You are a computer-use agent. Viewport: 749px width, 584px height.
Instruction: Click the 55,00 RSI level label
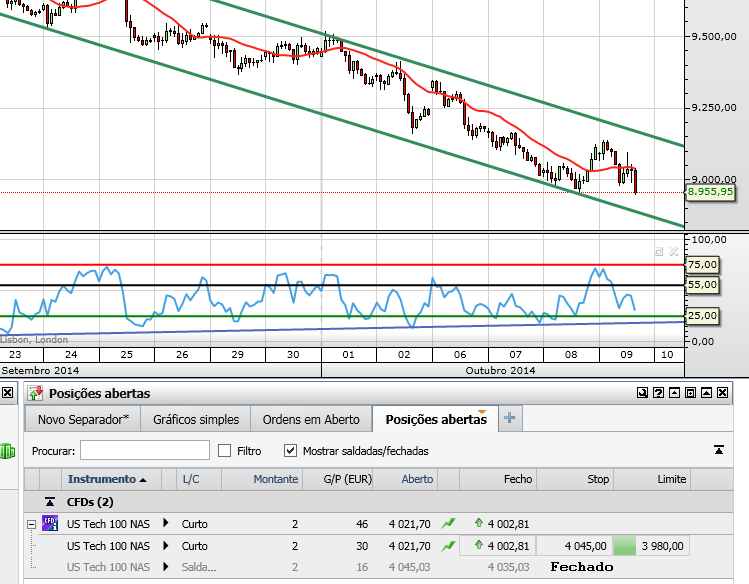pos(703,285)
